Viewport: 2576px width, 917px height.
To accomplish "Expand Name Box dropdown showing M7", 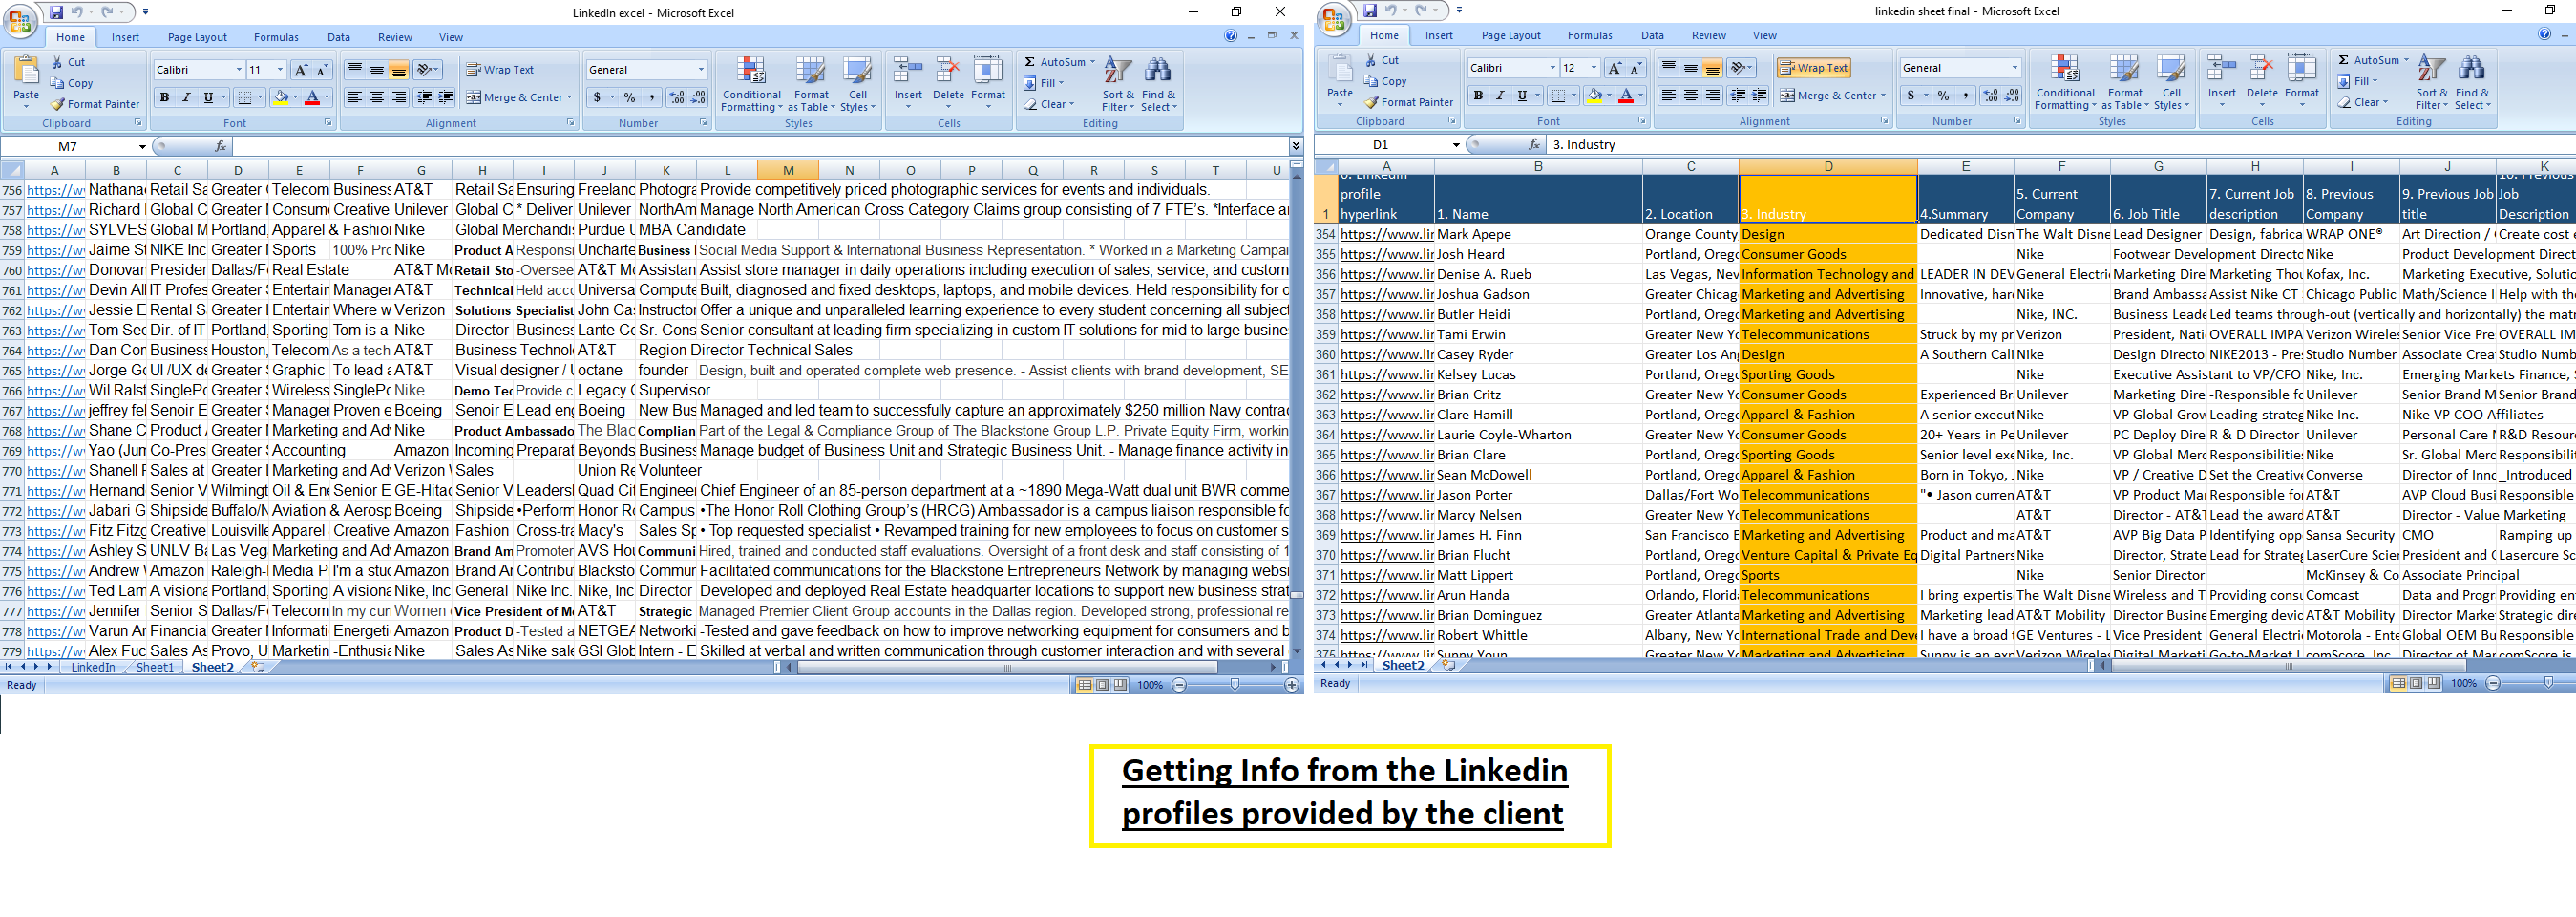I will (x=142, y=147).
